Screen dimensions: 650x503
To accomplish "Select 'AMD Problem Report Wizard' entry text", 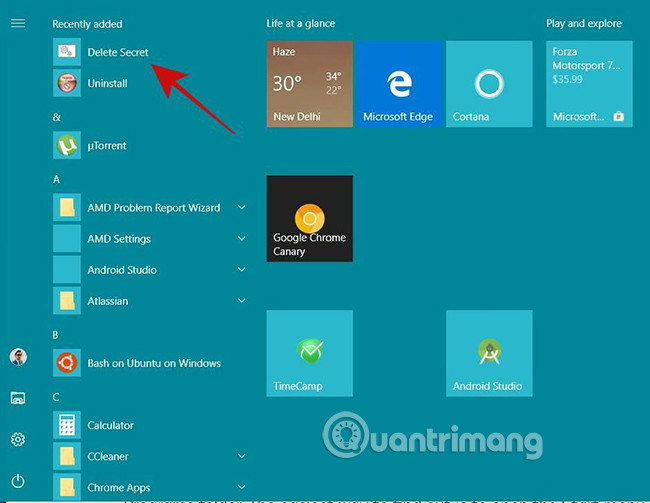I will point(154,208).
